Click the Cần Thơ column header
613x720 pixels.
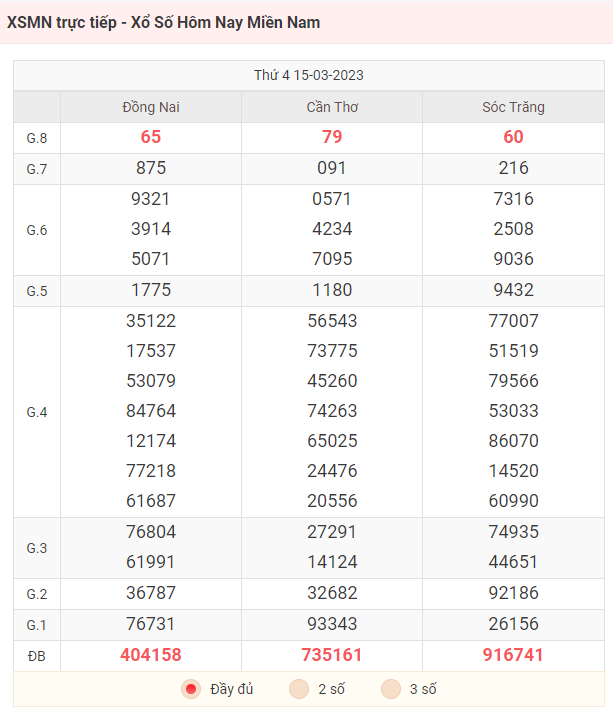[x=332, y=107]
